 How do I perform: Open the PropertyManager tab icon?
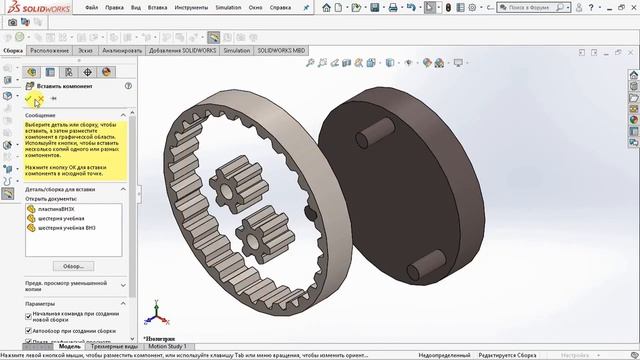point(50,72)
